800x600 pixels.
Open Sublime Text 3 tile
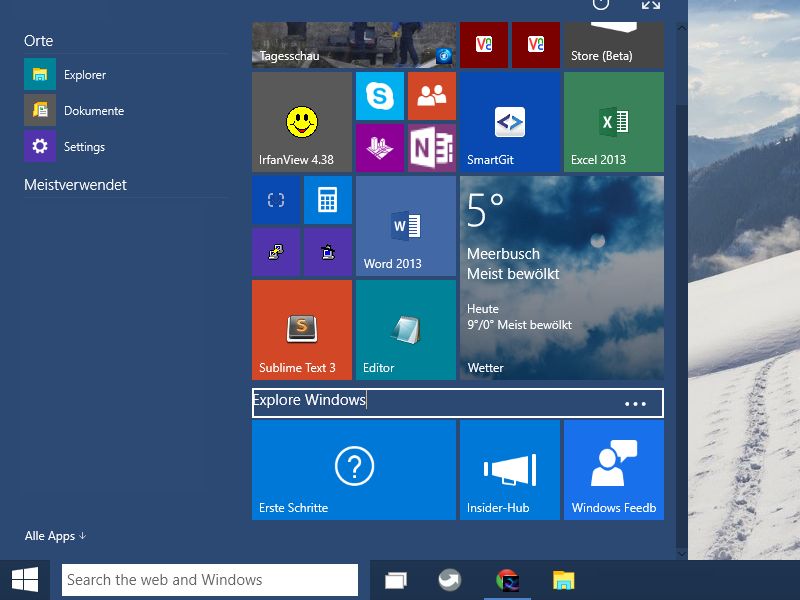302,330
